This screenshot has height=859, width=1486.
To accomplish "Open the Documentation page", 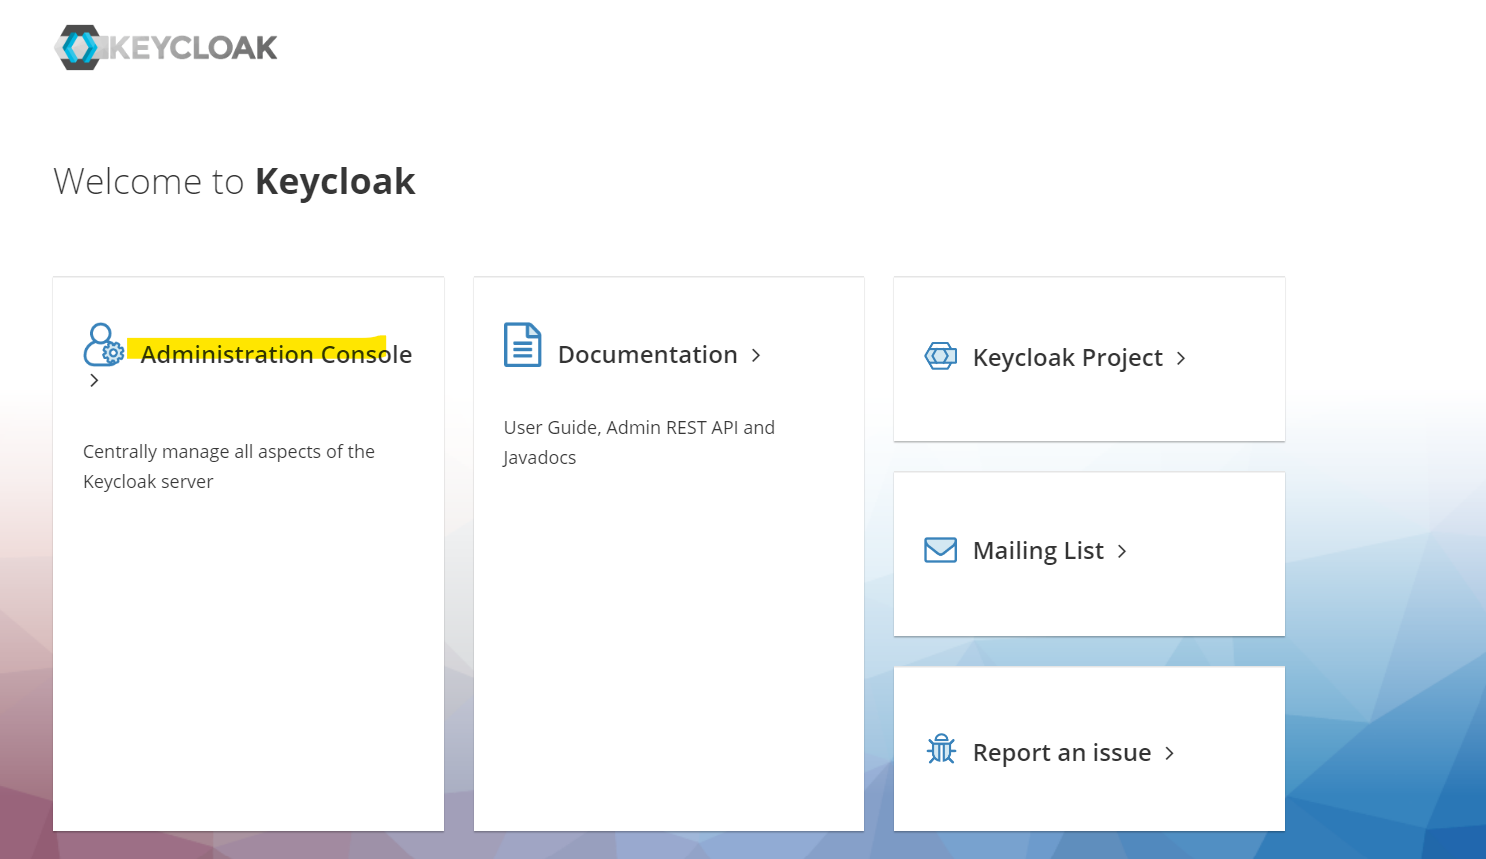I will pyautogui.click(x=648, y=354).
